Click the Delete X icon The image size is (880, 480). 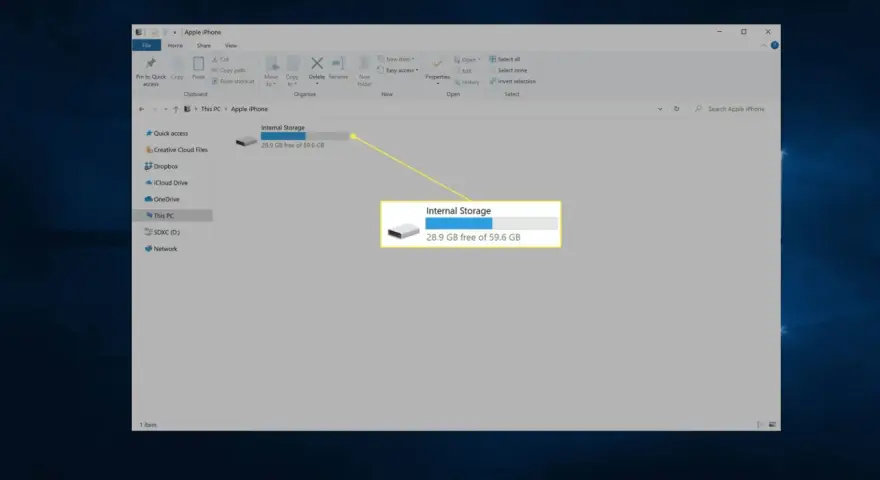317,63
